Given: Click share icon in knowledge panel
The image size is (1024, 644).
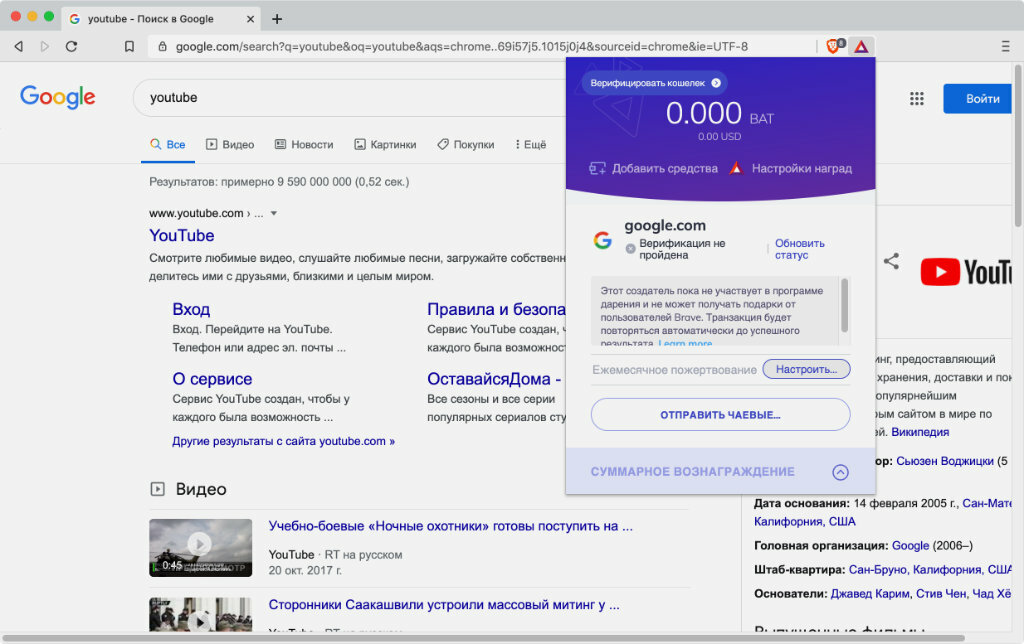Looking at the screenshot, I should click(x=891, y=261).
